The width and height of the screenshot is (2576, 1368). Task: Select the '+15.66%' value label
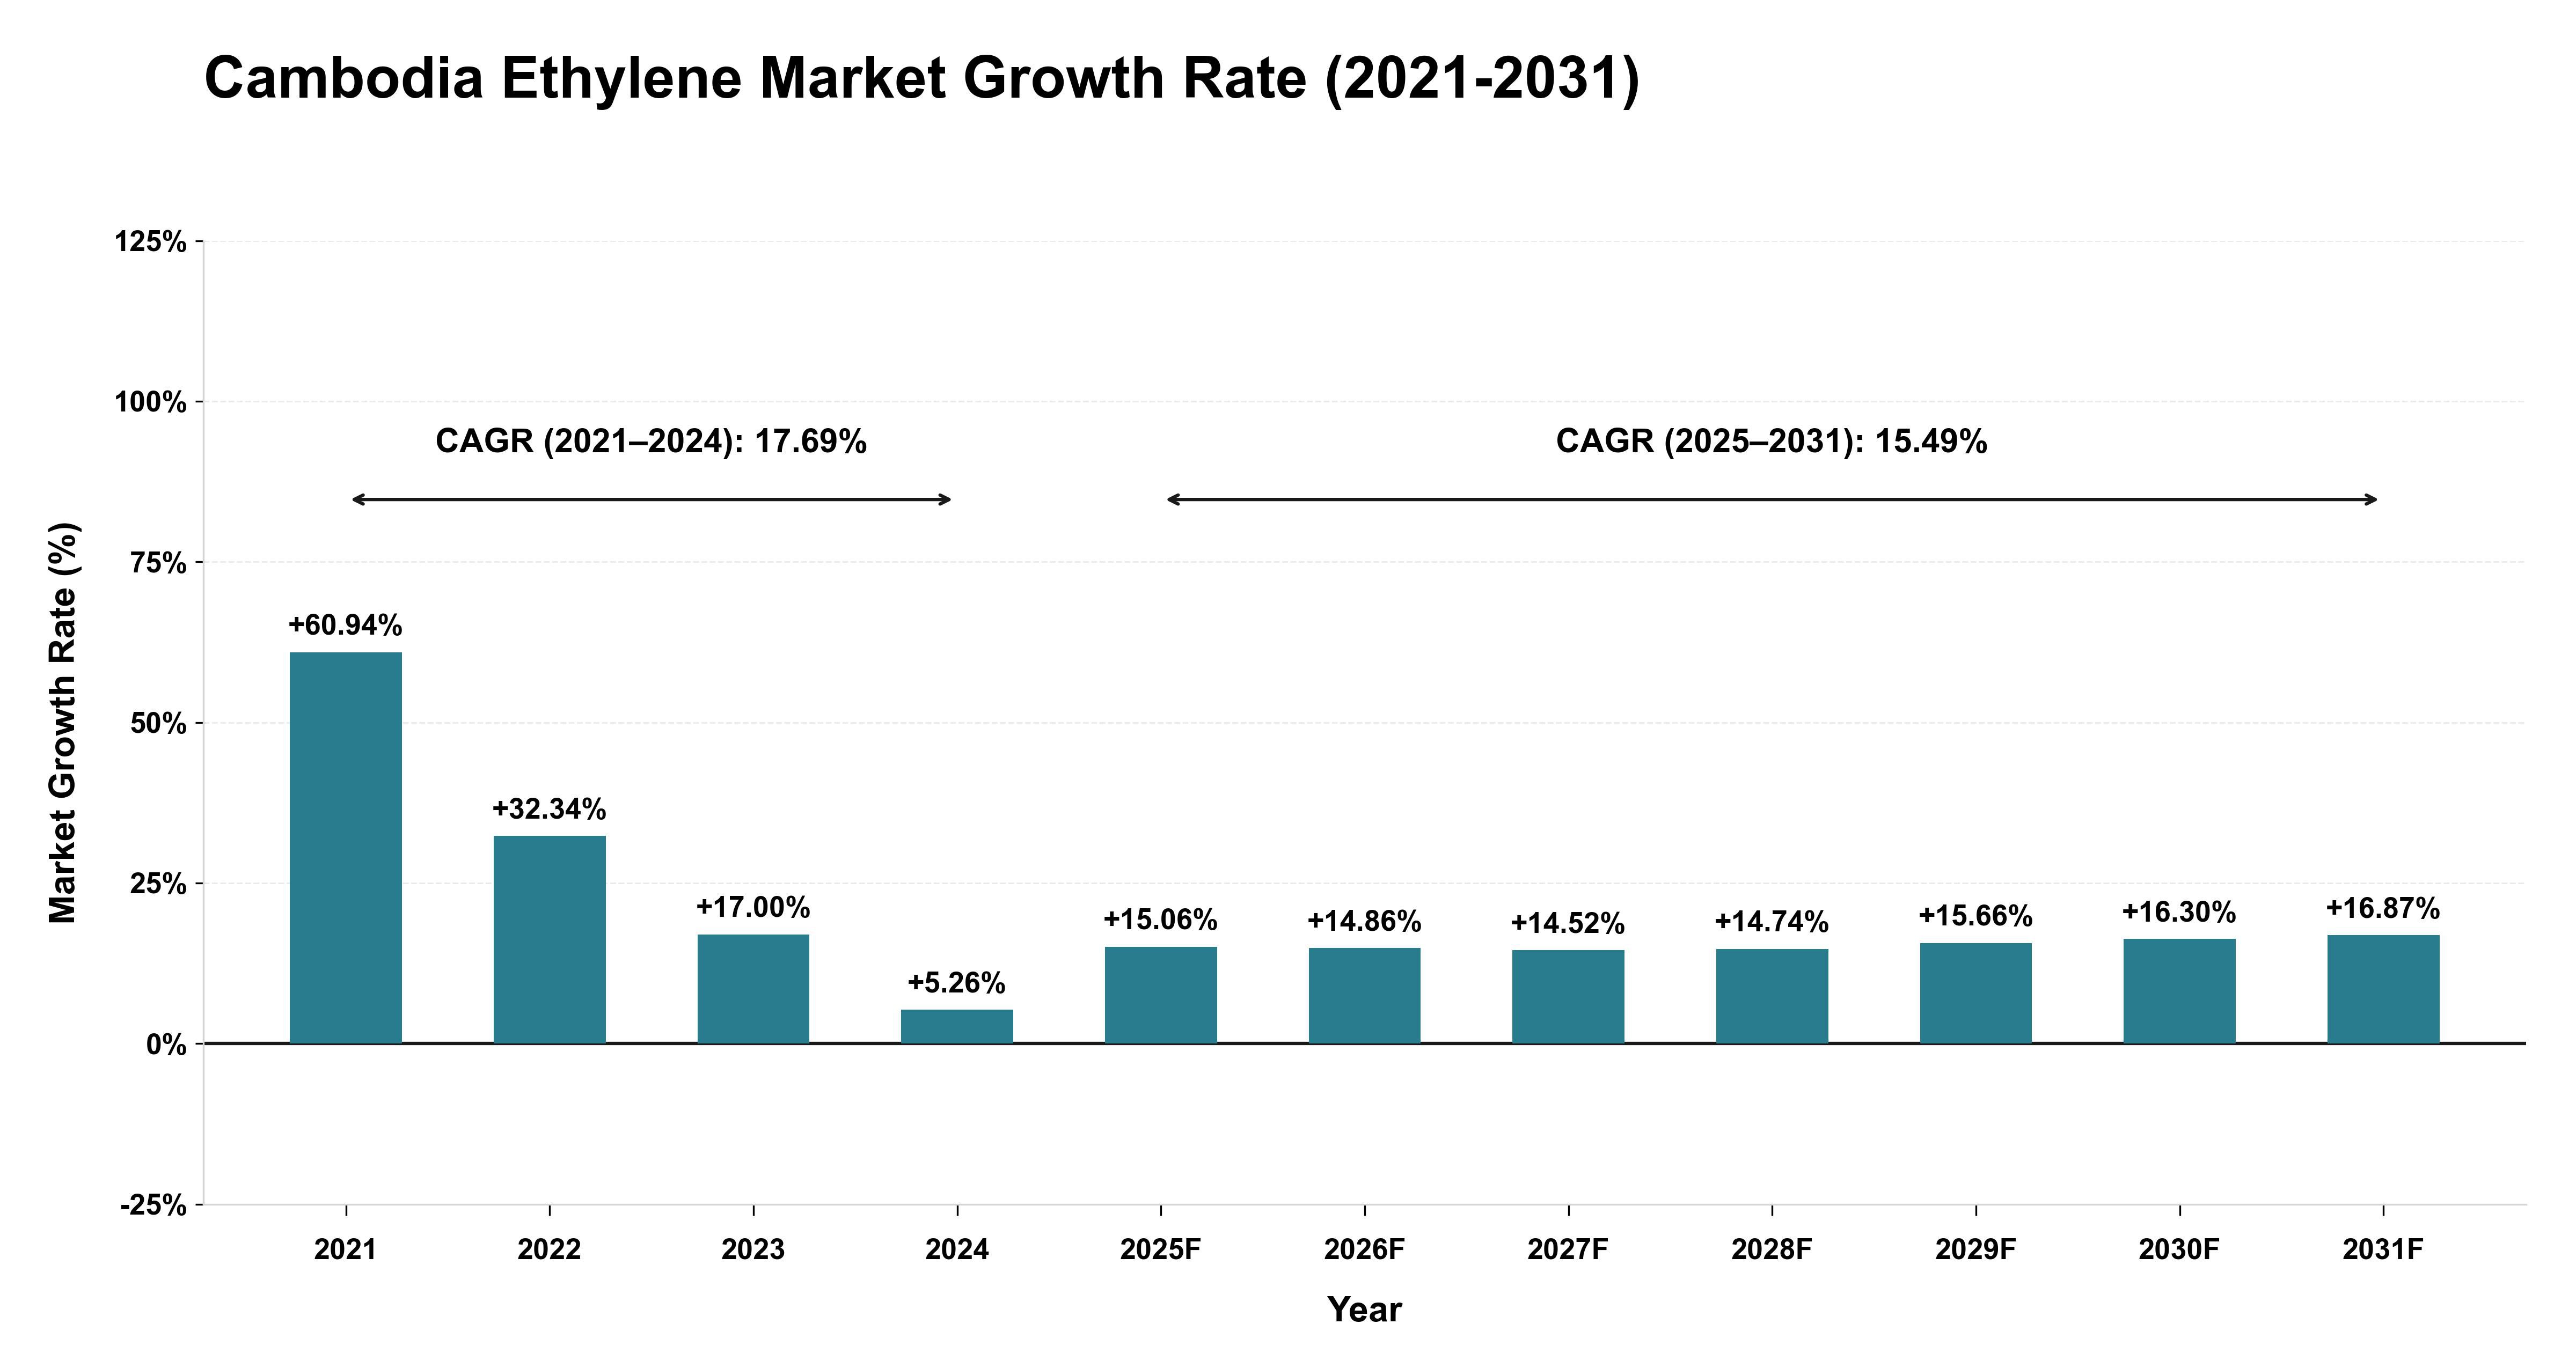(x=1975, y=916)
